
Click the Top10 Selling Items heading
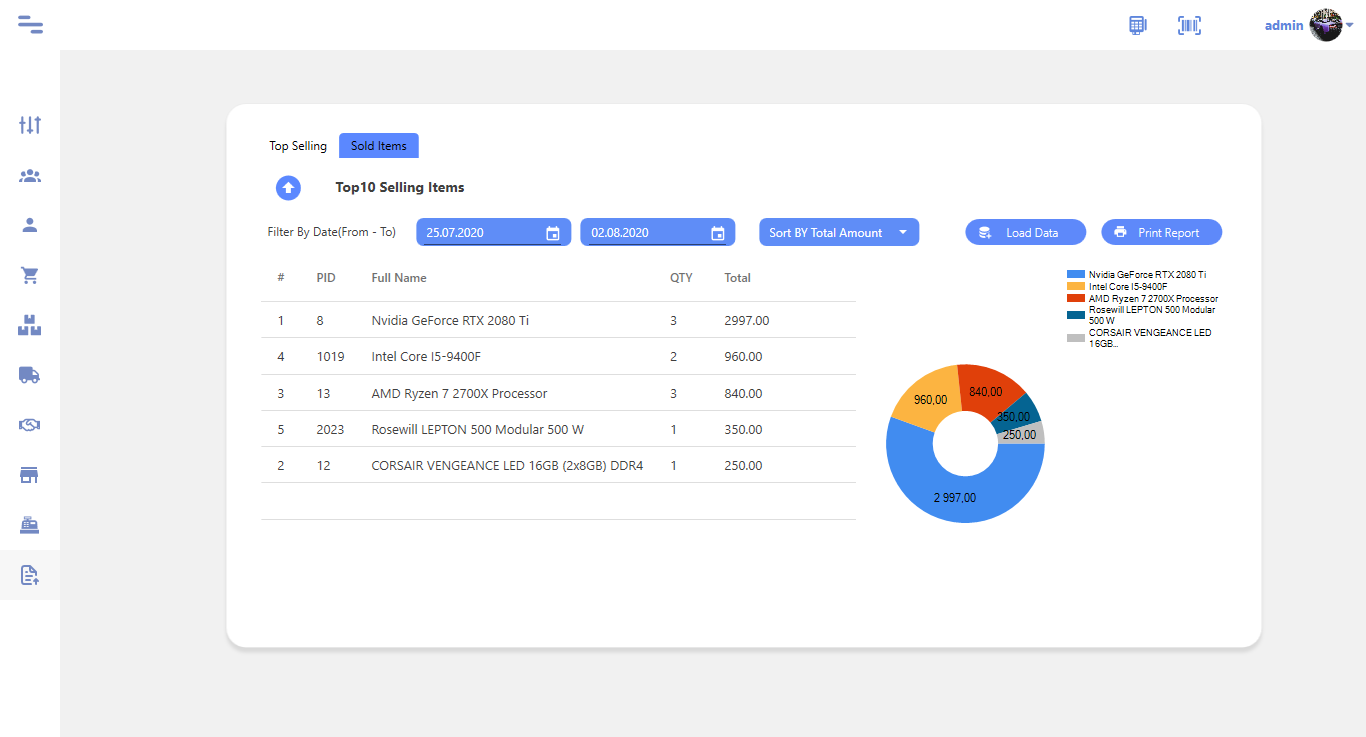[x=400, y=187]
